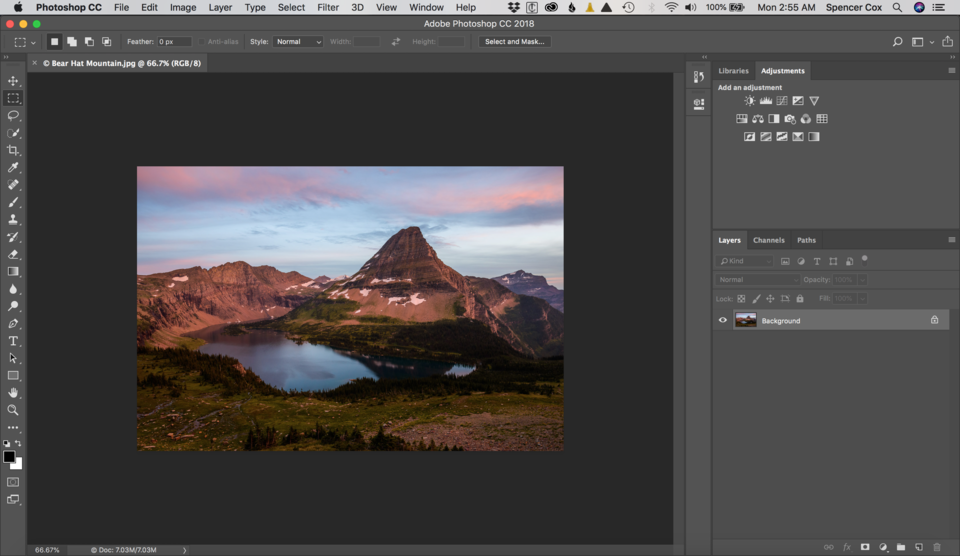Select the Crop tool
The image size is (960, 556).
click(x=13, y=150)
